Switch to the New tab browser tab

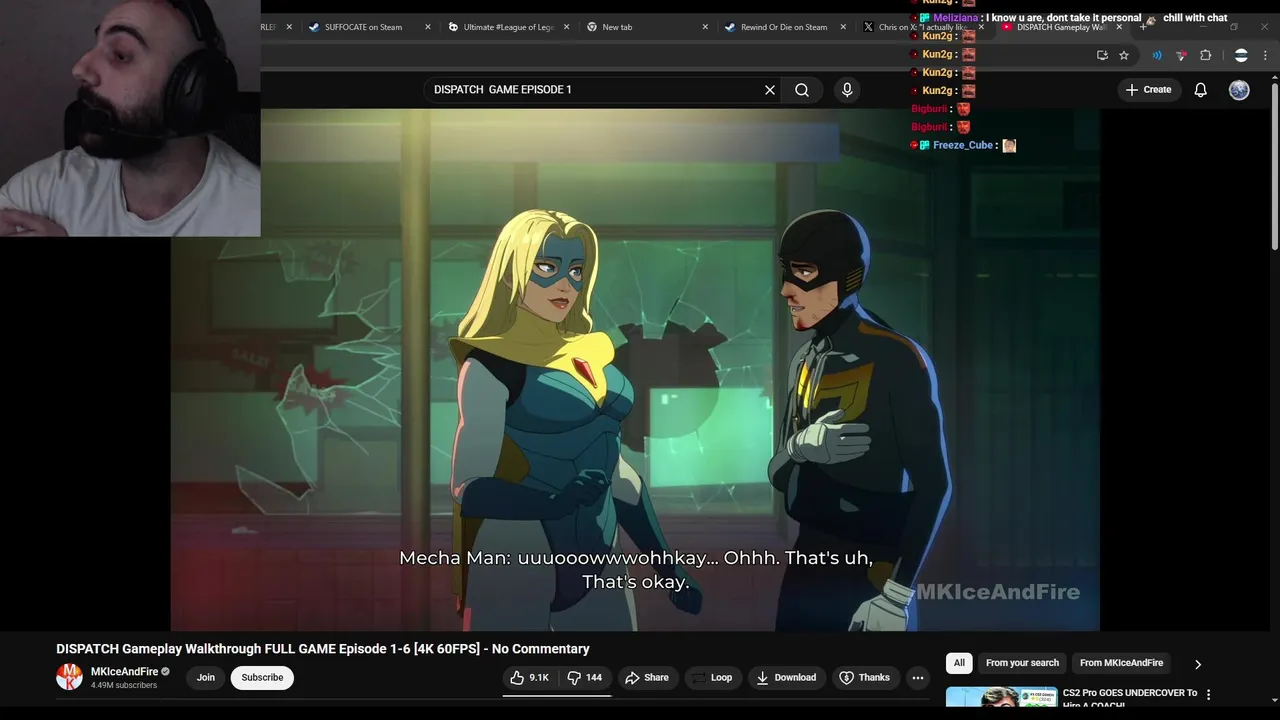coord(617,27)
